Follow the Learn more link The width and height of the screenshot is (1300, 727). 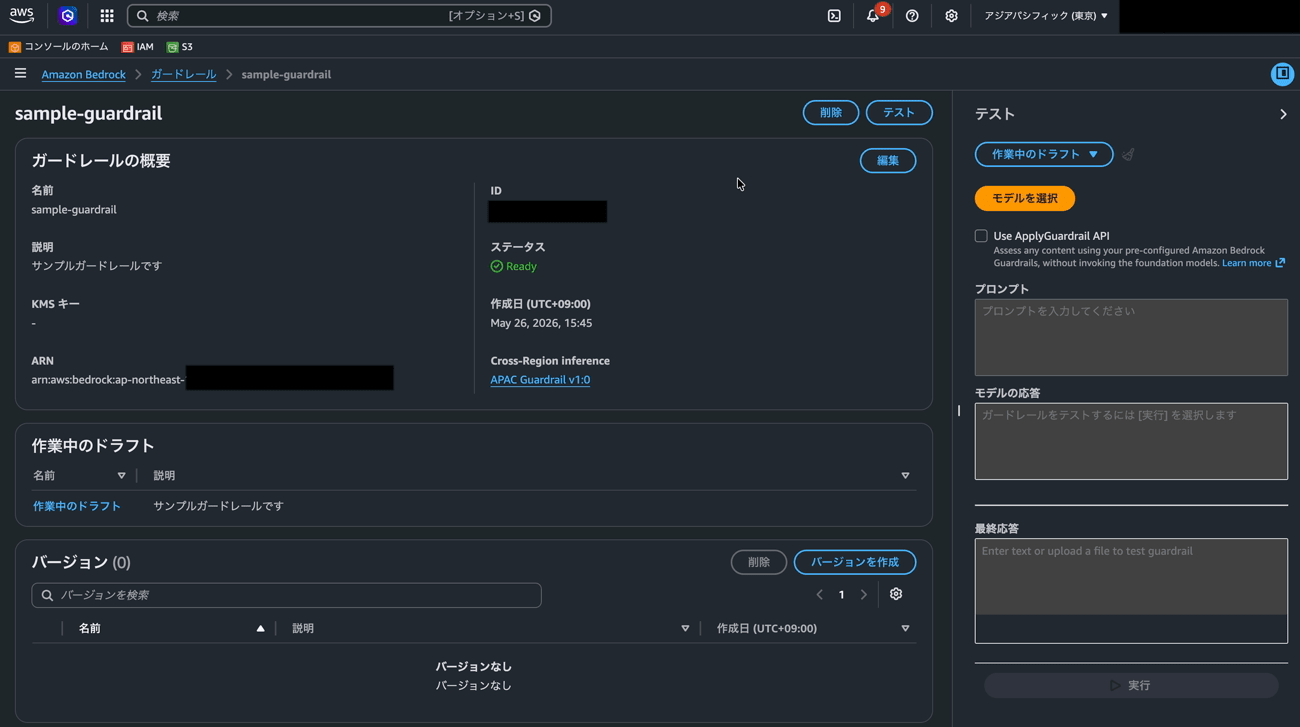coord(1253,263)
